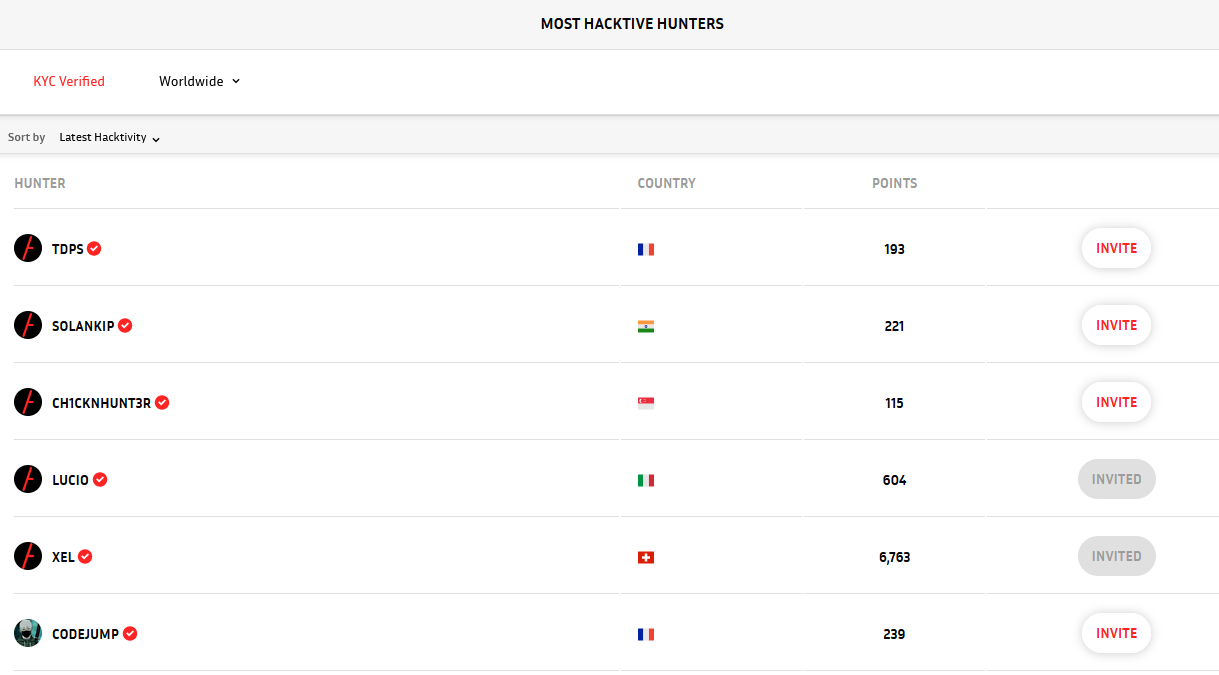Click CH1CKNHUNT3R's red verified checkmark
The width and height of the screenshot is (1219, 675).
coord(162,403)
